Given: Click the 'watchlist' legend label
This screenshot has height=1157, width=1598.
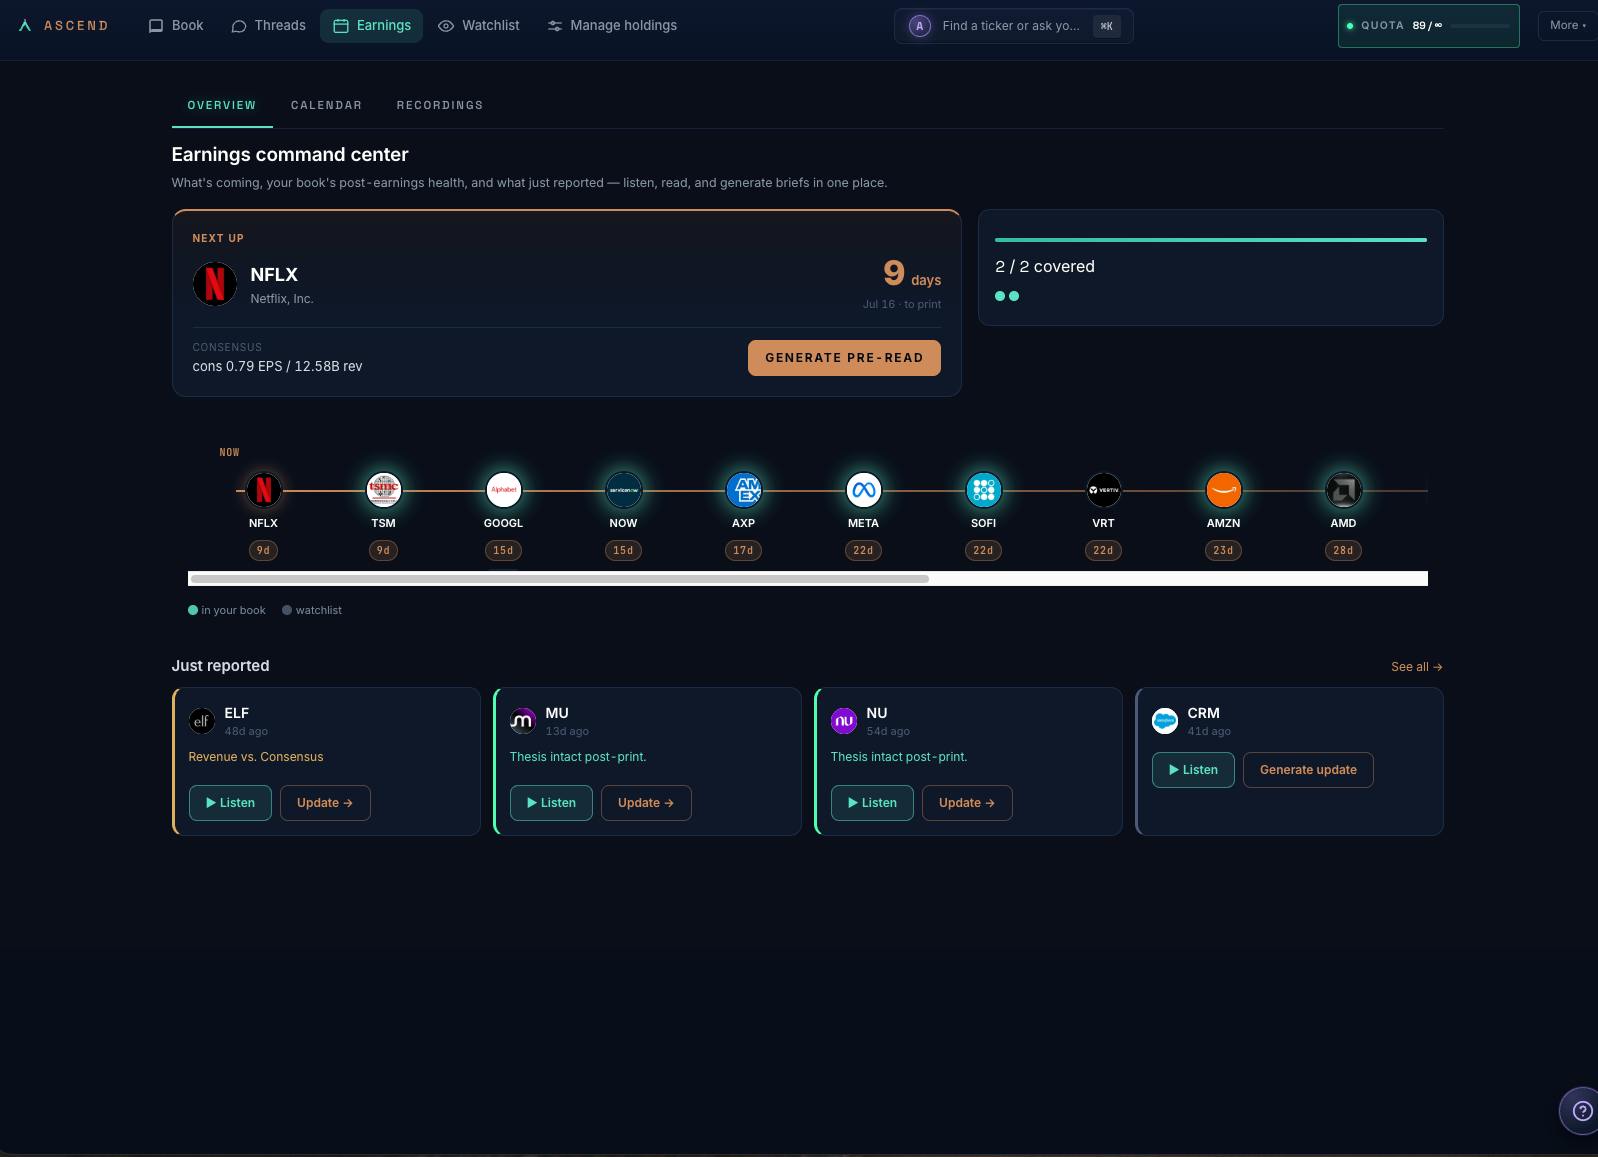Looking at the screenshot, I should click(319, 610).
